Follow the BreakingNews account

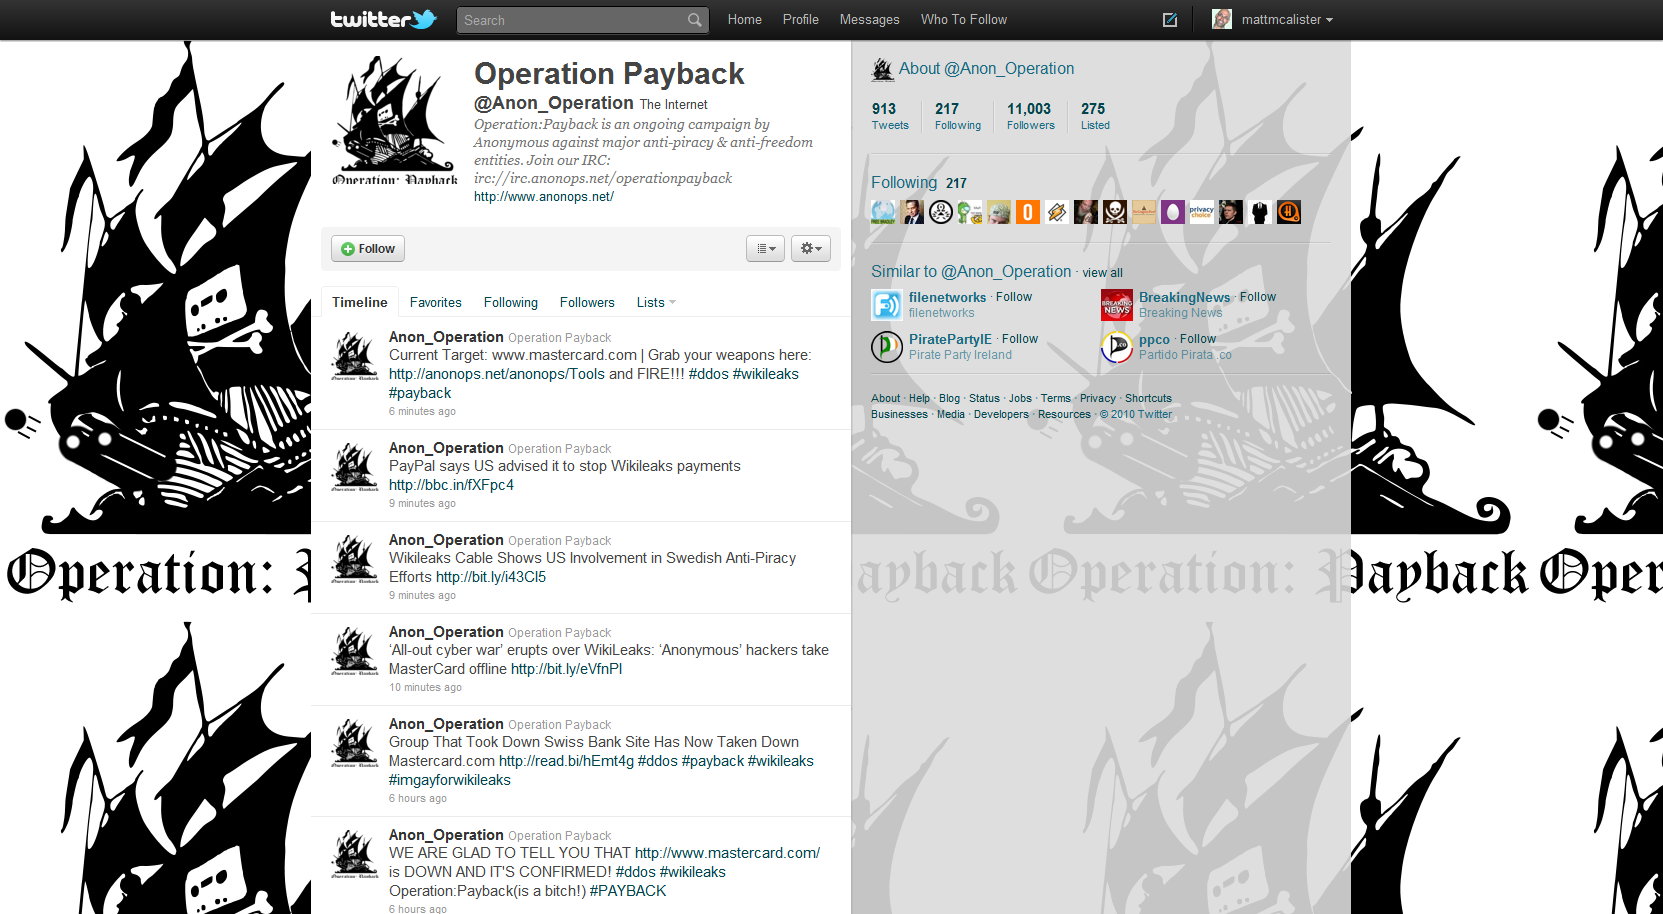[1258, 297]
